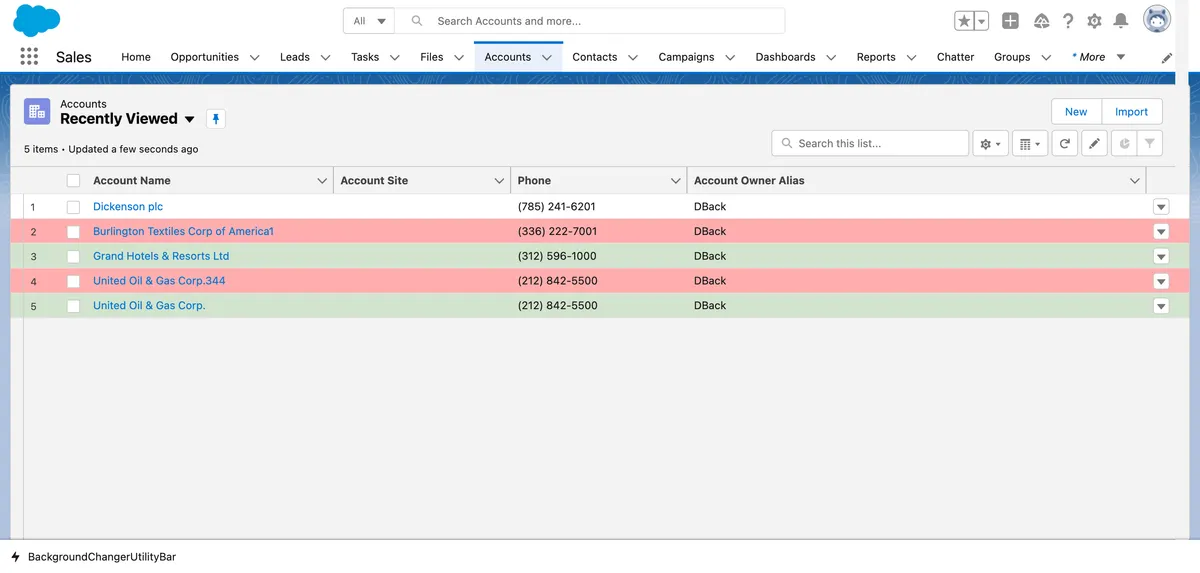Click phone number (785) 241-6201
The height and width of the screenshot is (573, 1200).
[557, 207]
